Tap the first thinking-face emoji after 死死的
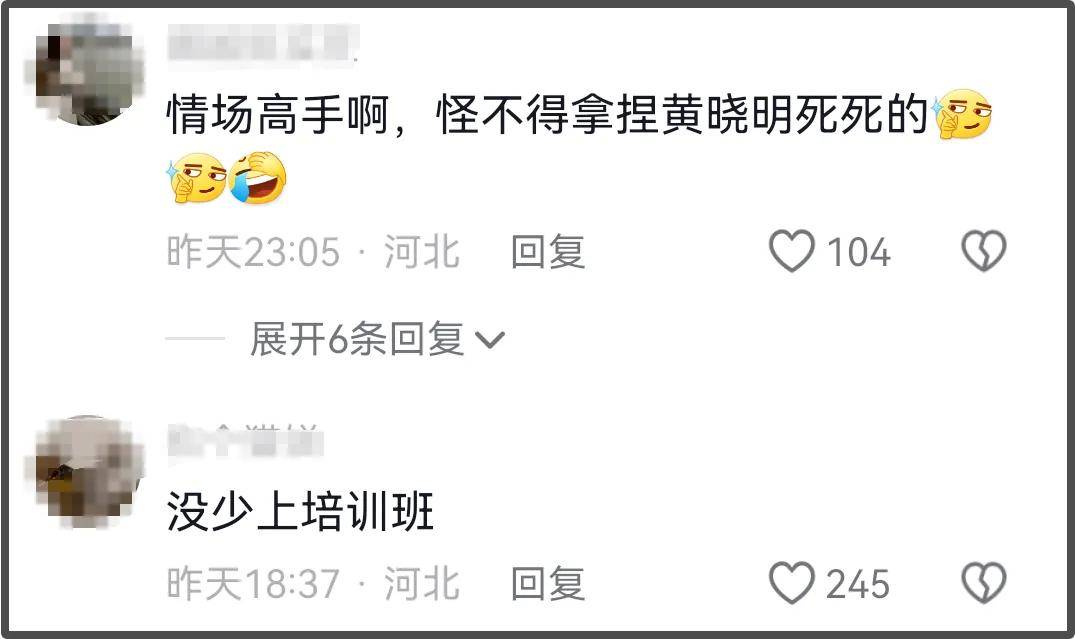 pos(961,114)
